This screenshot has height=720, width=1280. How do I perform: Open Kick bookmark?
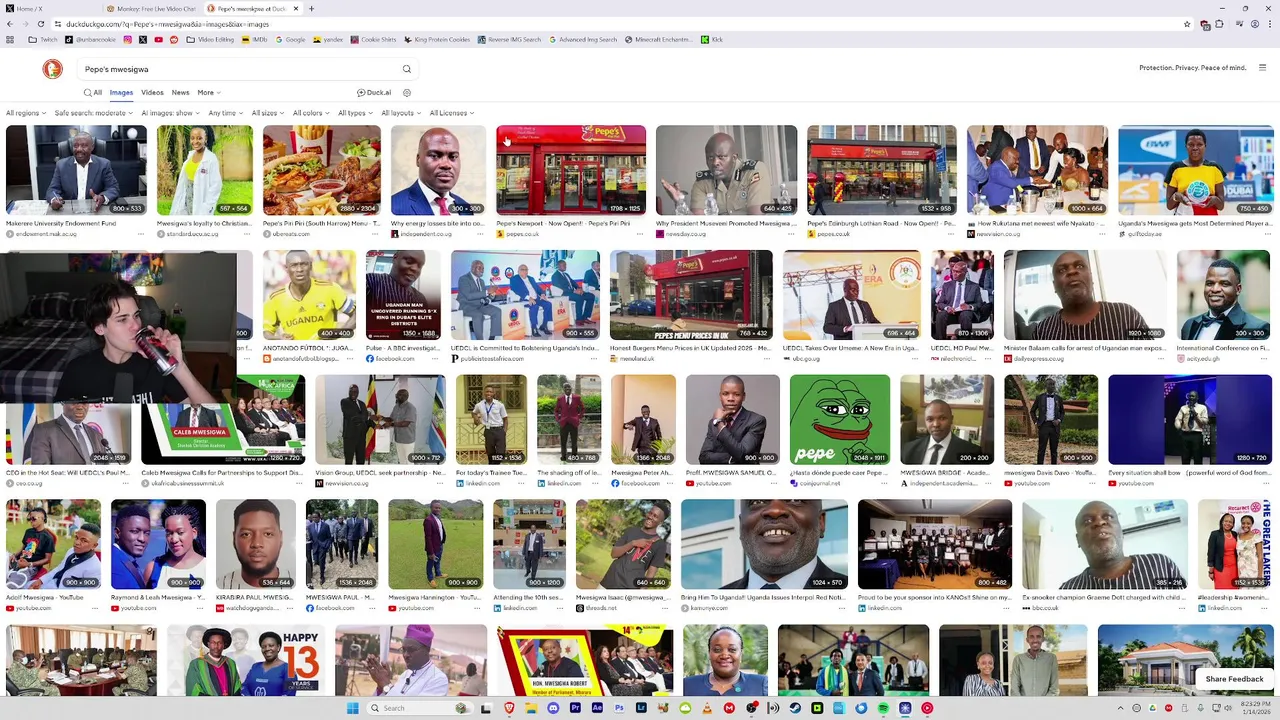point(712,40)
